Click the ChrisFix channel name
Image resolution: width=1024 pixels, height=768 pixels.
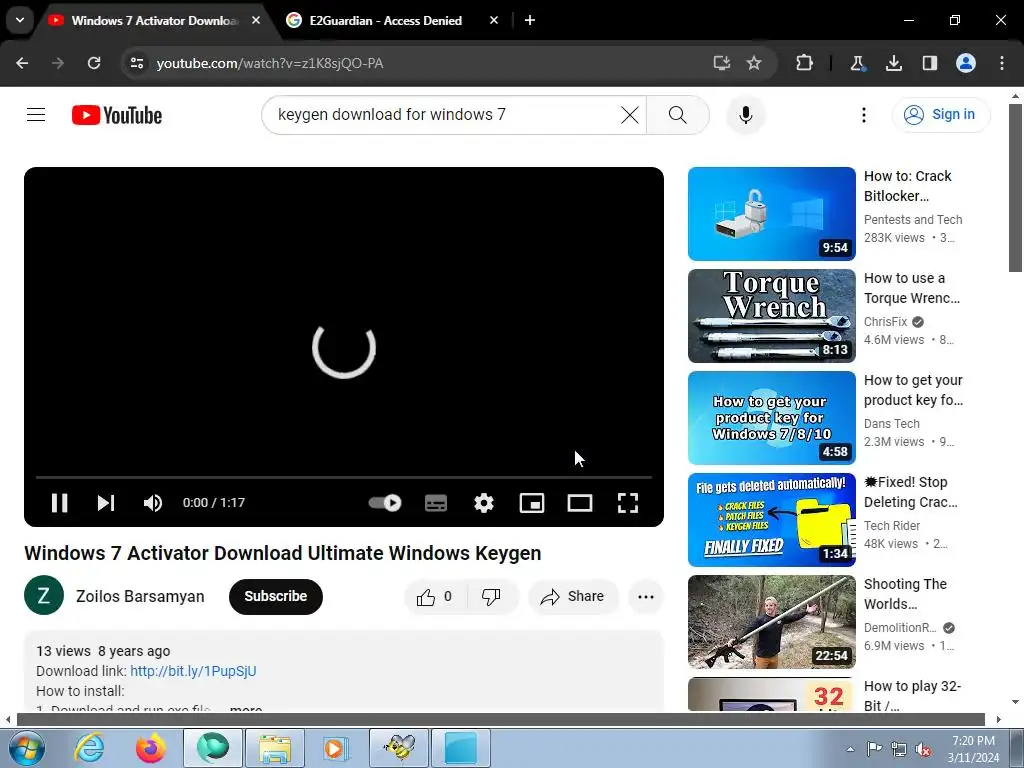[886, 321]
